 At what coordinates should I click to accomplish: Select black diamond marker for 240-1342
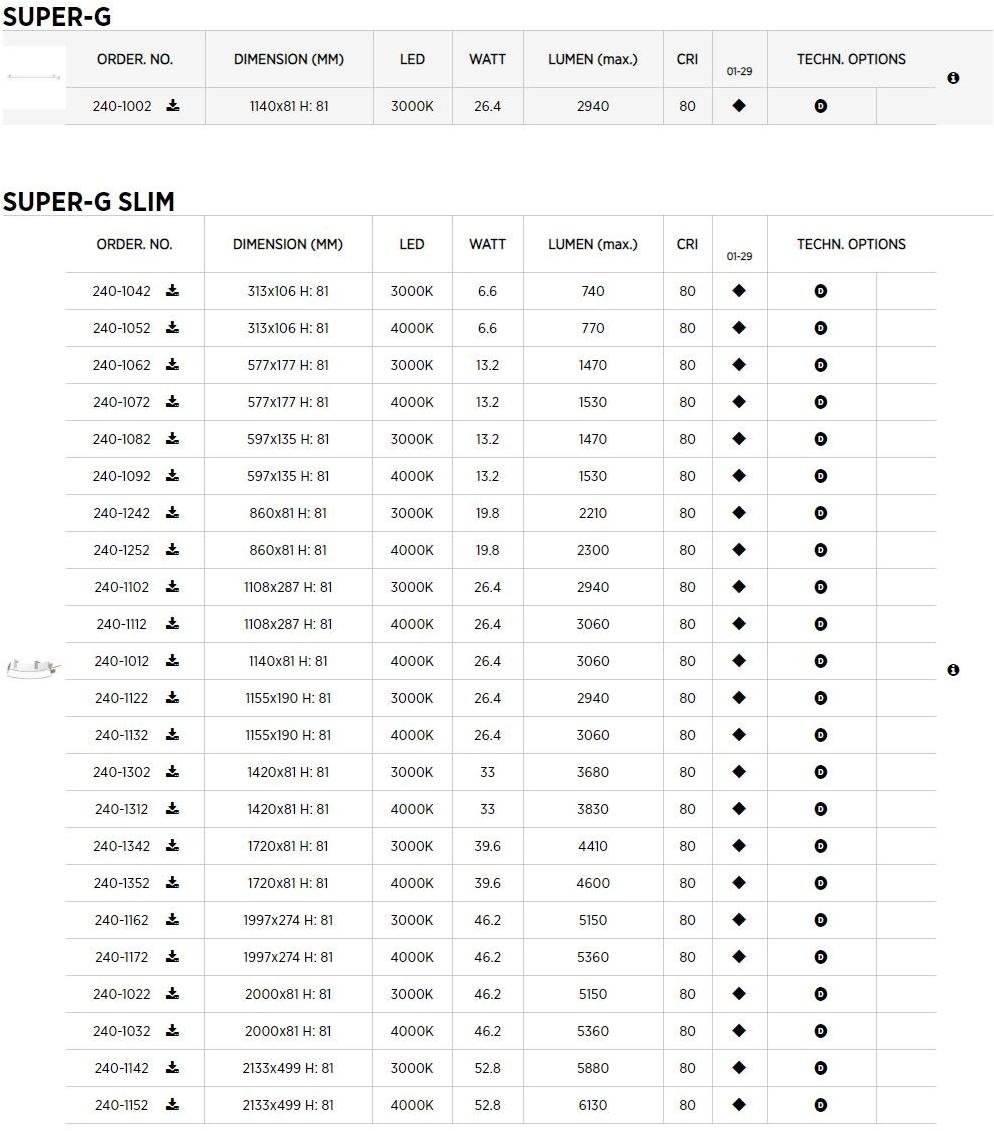tap(739, 846)
